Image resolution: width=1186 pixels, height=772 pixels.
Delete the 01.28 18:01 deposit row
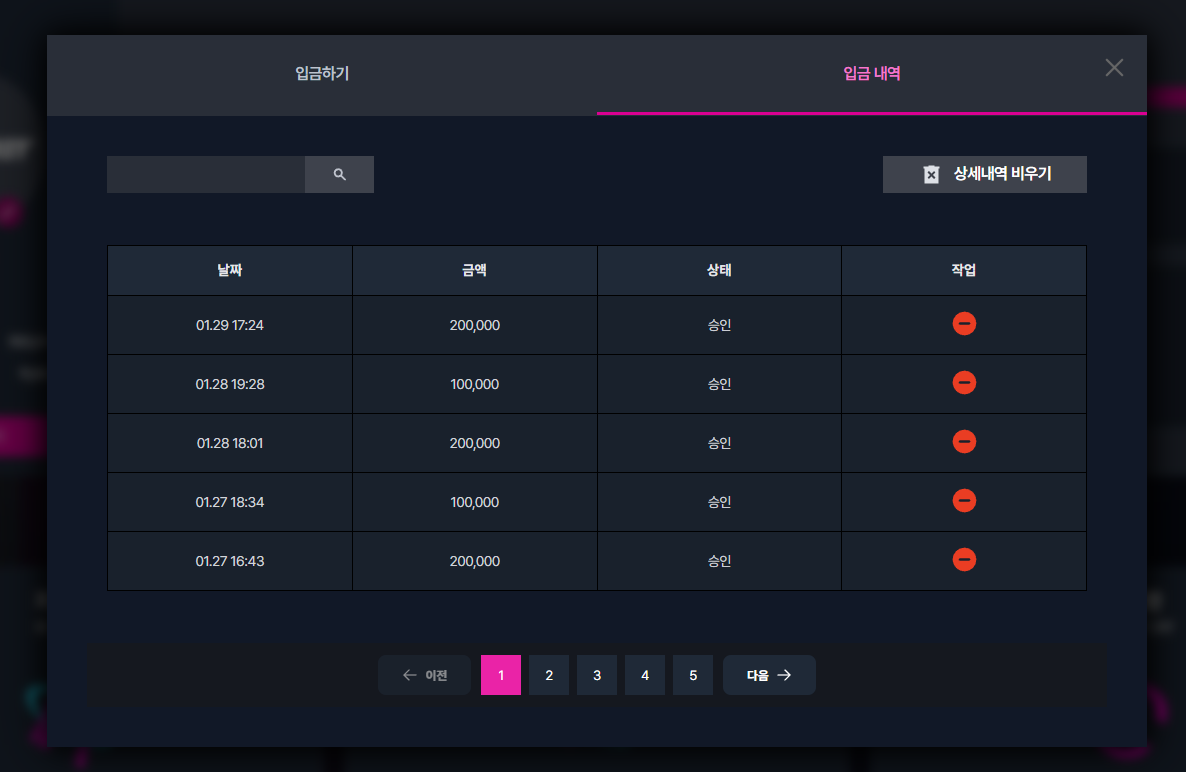(x=964, y=442)
